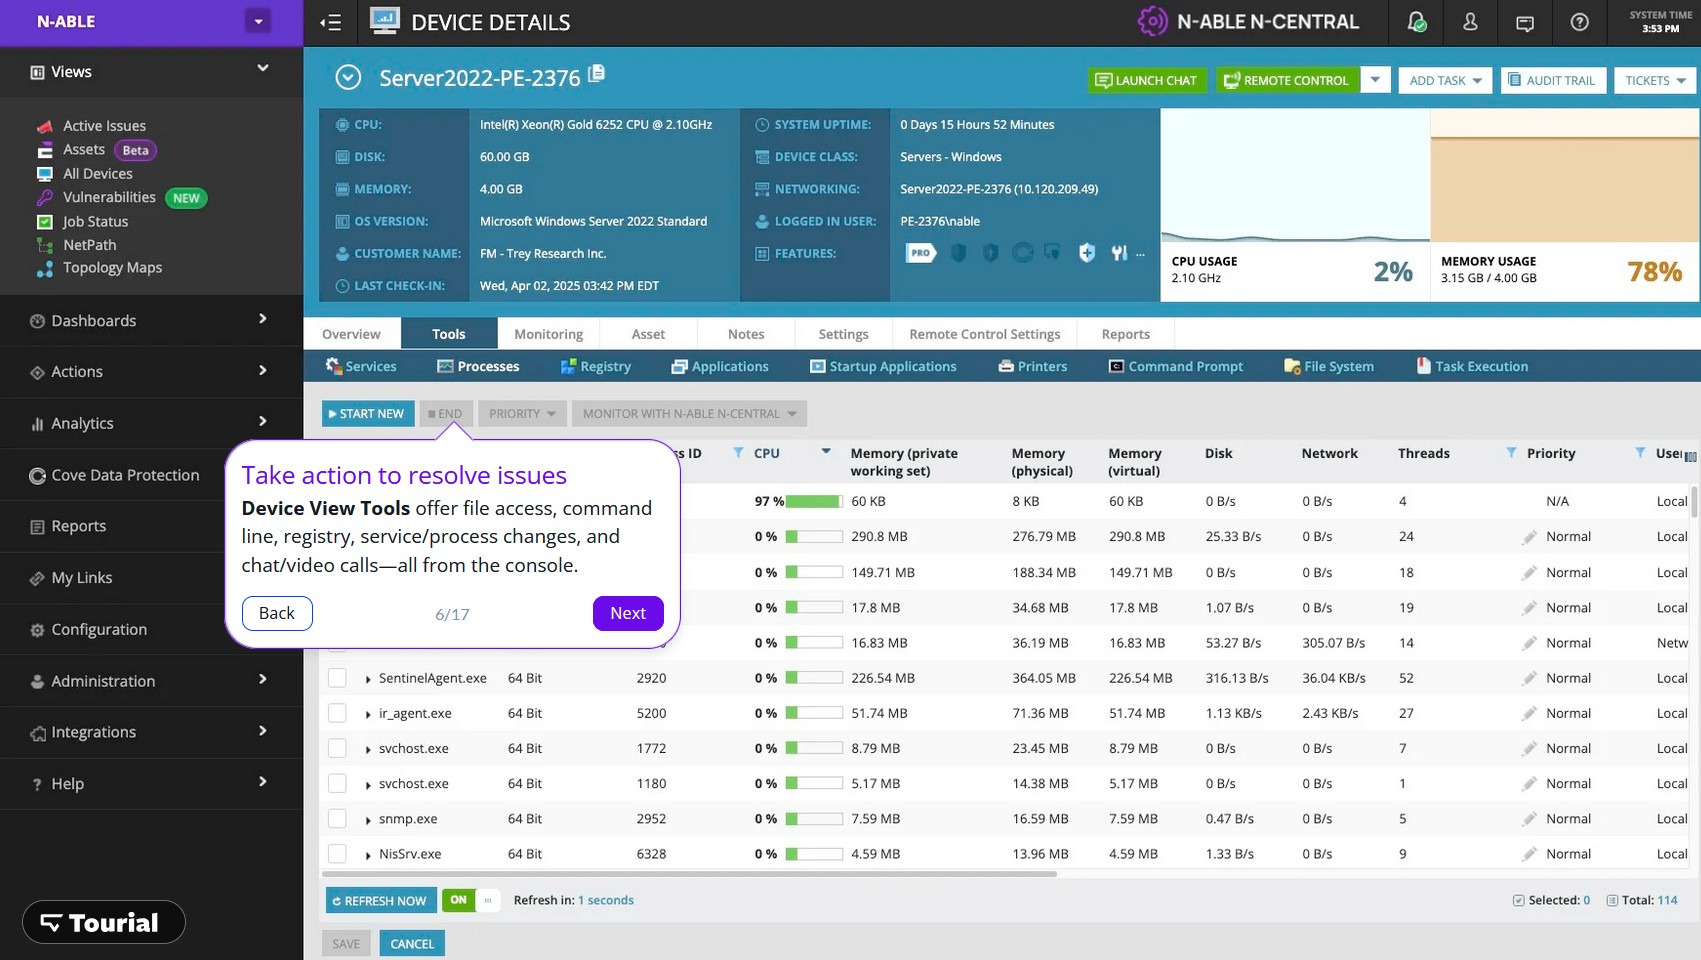Select the SentinelAgent.exe checkbox
This screenshot has width=1701, height=960.
coord(338,678)
